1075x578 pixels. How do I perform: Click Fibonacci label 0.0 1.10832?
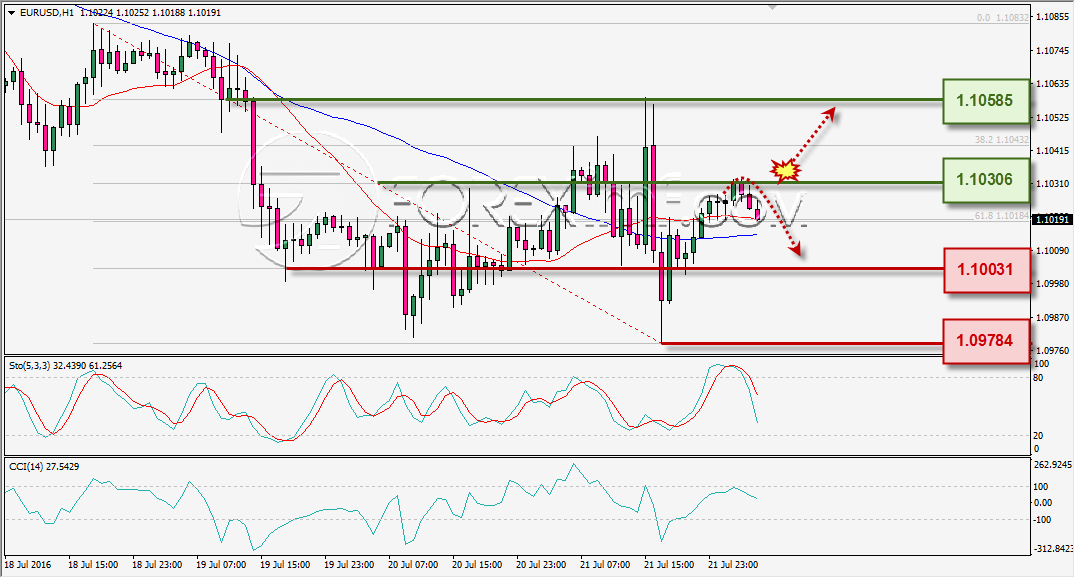click(1003, 18)
